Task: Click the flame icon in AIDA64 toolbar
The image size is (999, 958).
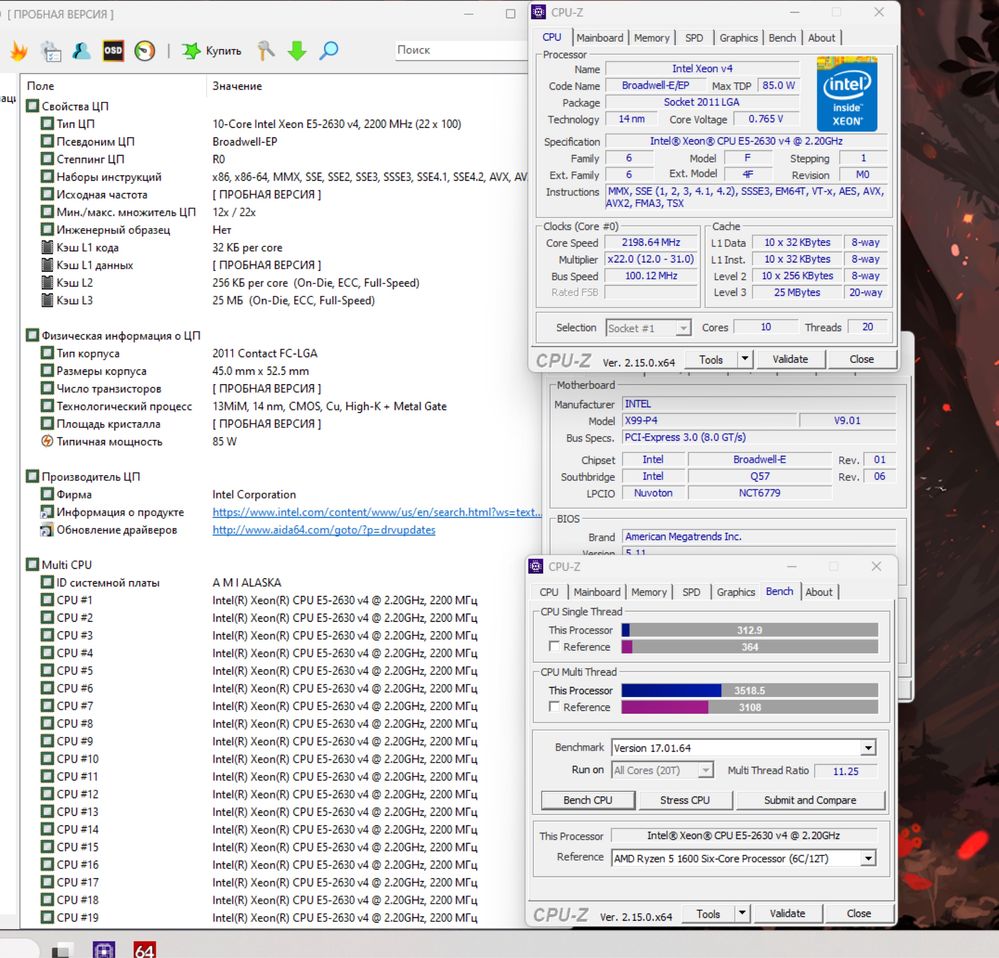Action: [x=19, y=50]
